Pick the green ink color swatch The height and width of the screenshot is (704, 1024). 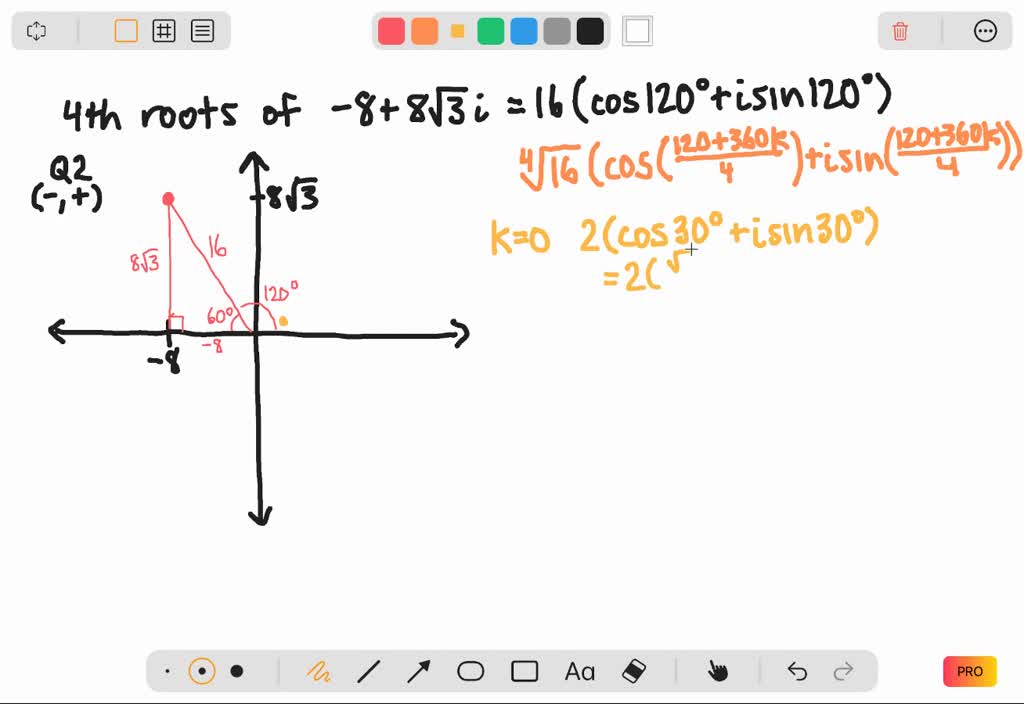(x=490, y=31)
